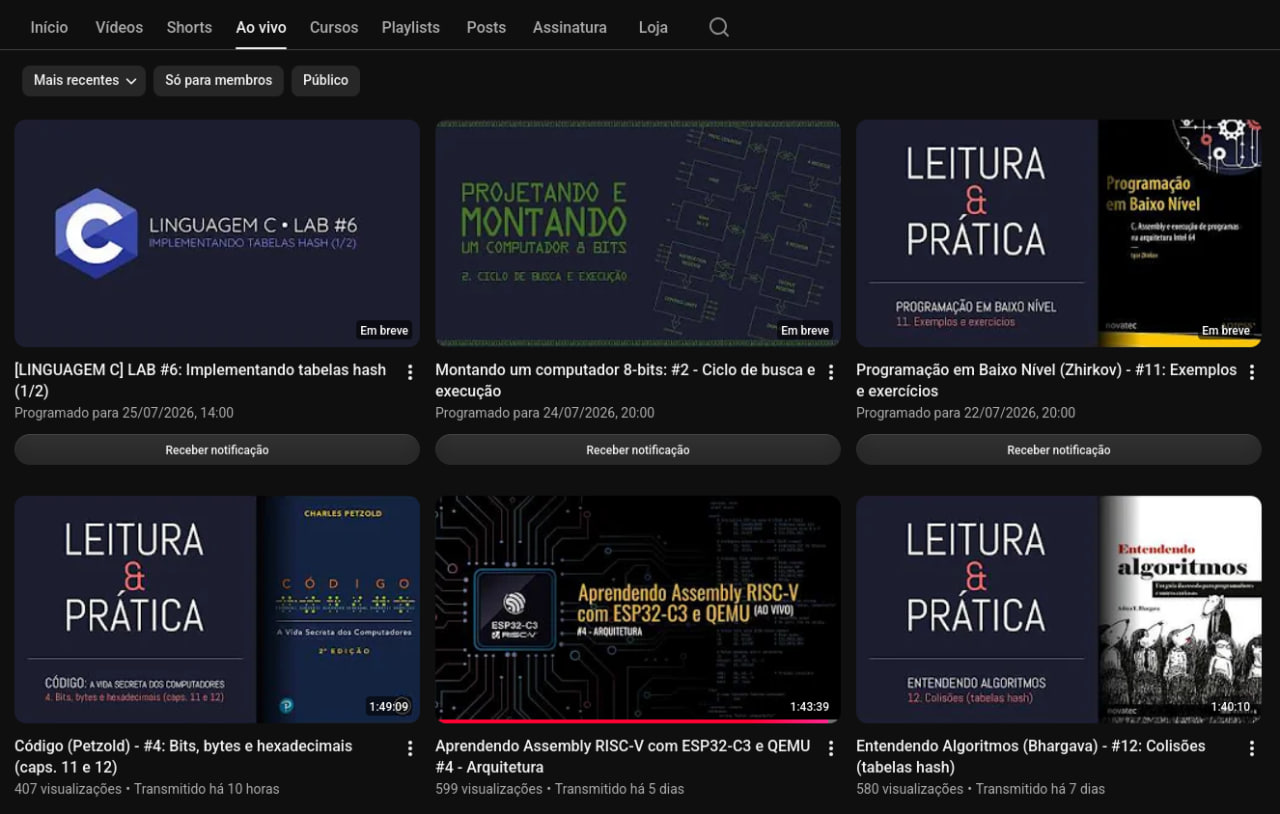1280x814 pixels.
Task: Click '407 visualizações • Transmitido há 10 horas'
Action: point(147,789)
